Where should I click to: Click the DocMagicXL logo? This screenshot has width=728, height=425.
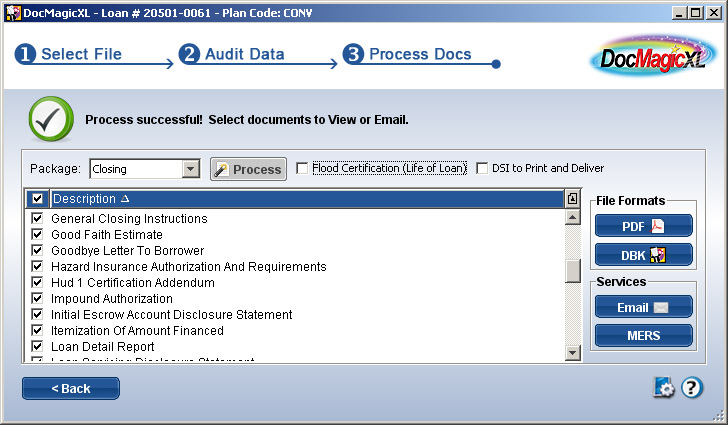654,56
